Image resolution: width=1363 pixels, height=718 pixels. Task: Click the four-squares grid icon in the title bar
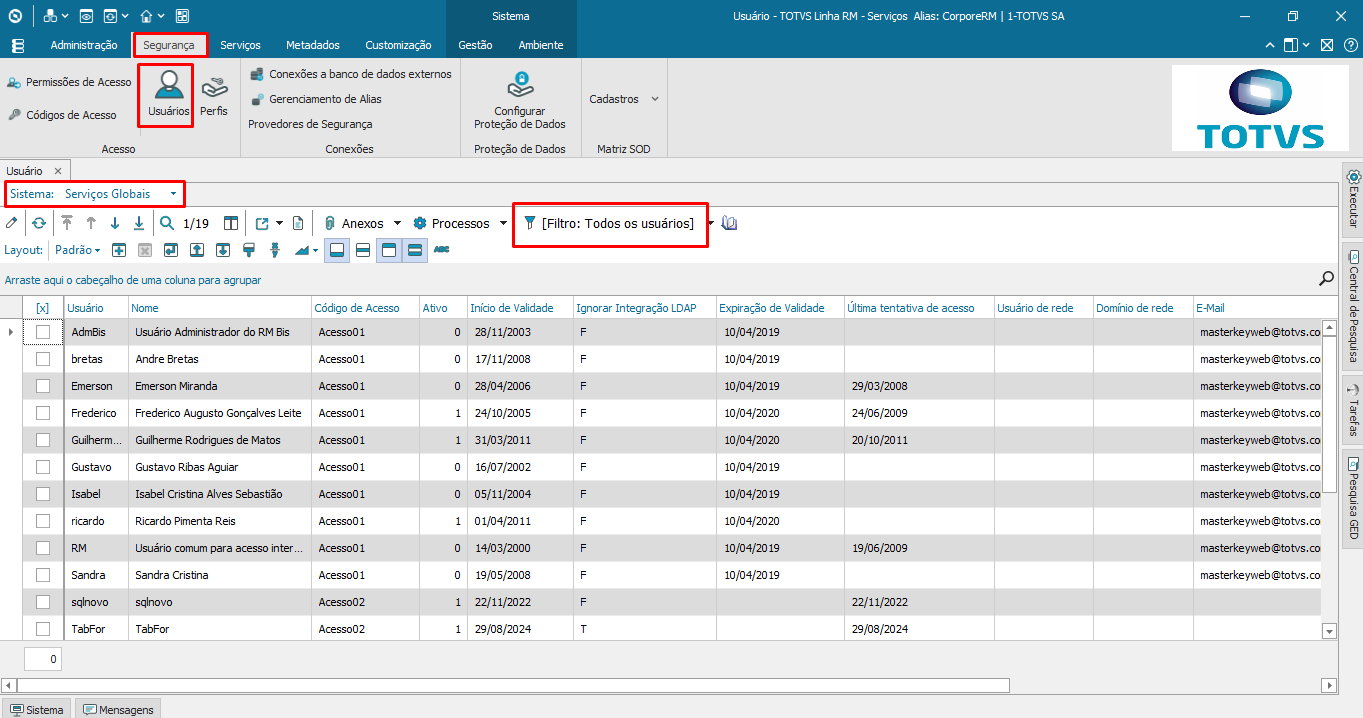tap(182, 16)
